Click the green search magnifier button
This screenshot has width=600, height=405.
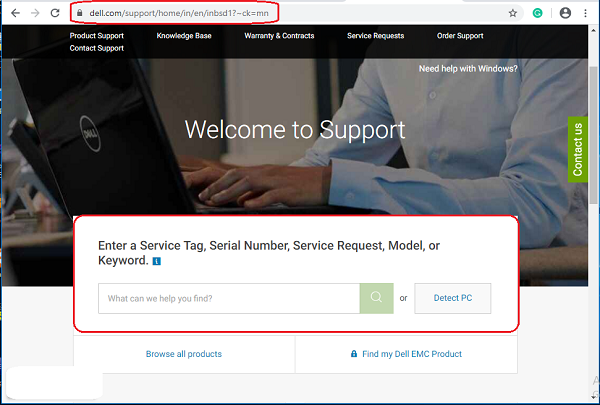(377, 298)
